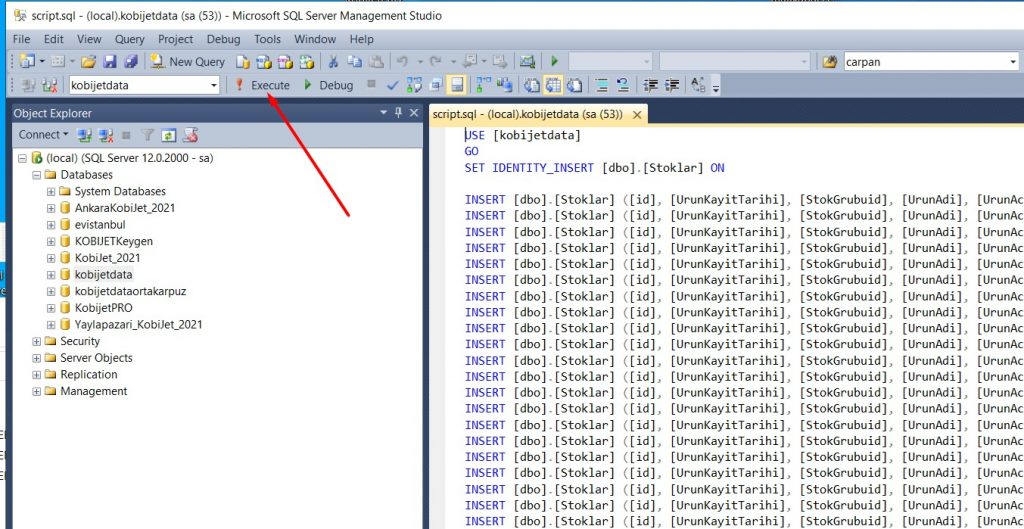Click Disconnect icon in Object Explorer
Screen dimensions: 1024x529
point(106,135)
